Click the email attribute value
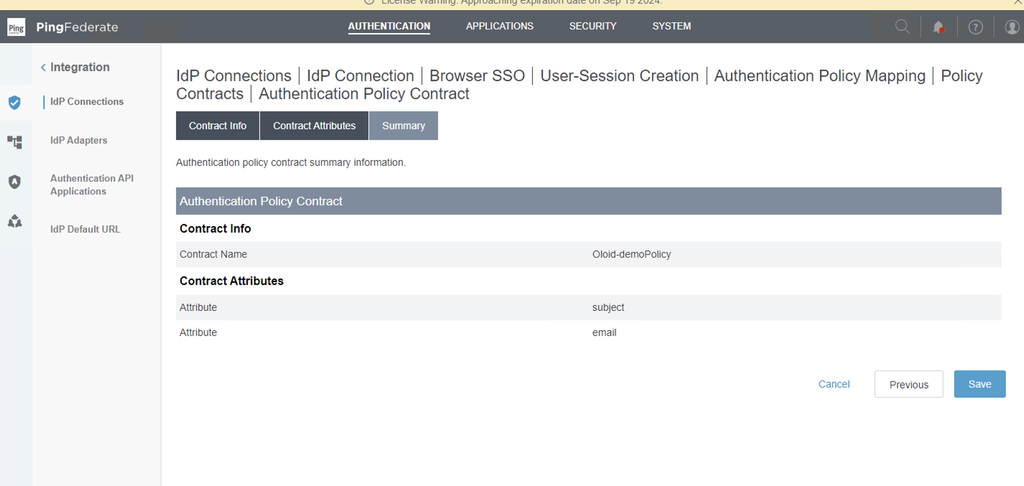Screen dimensions: 1024x486 [604, 332]
